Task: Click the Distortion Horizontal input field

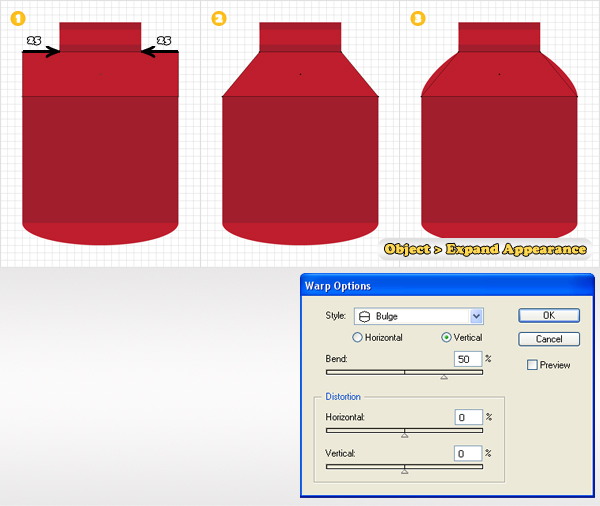Action: 468,417
